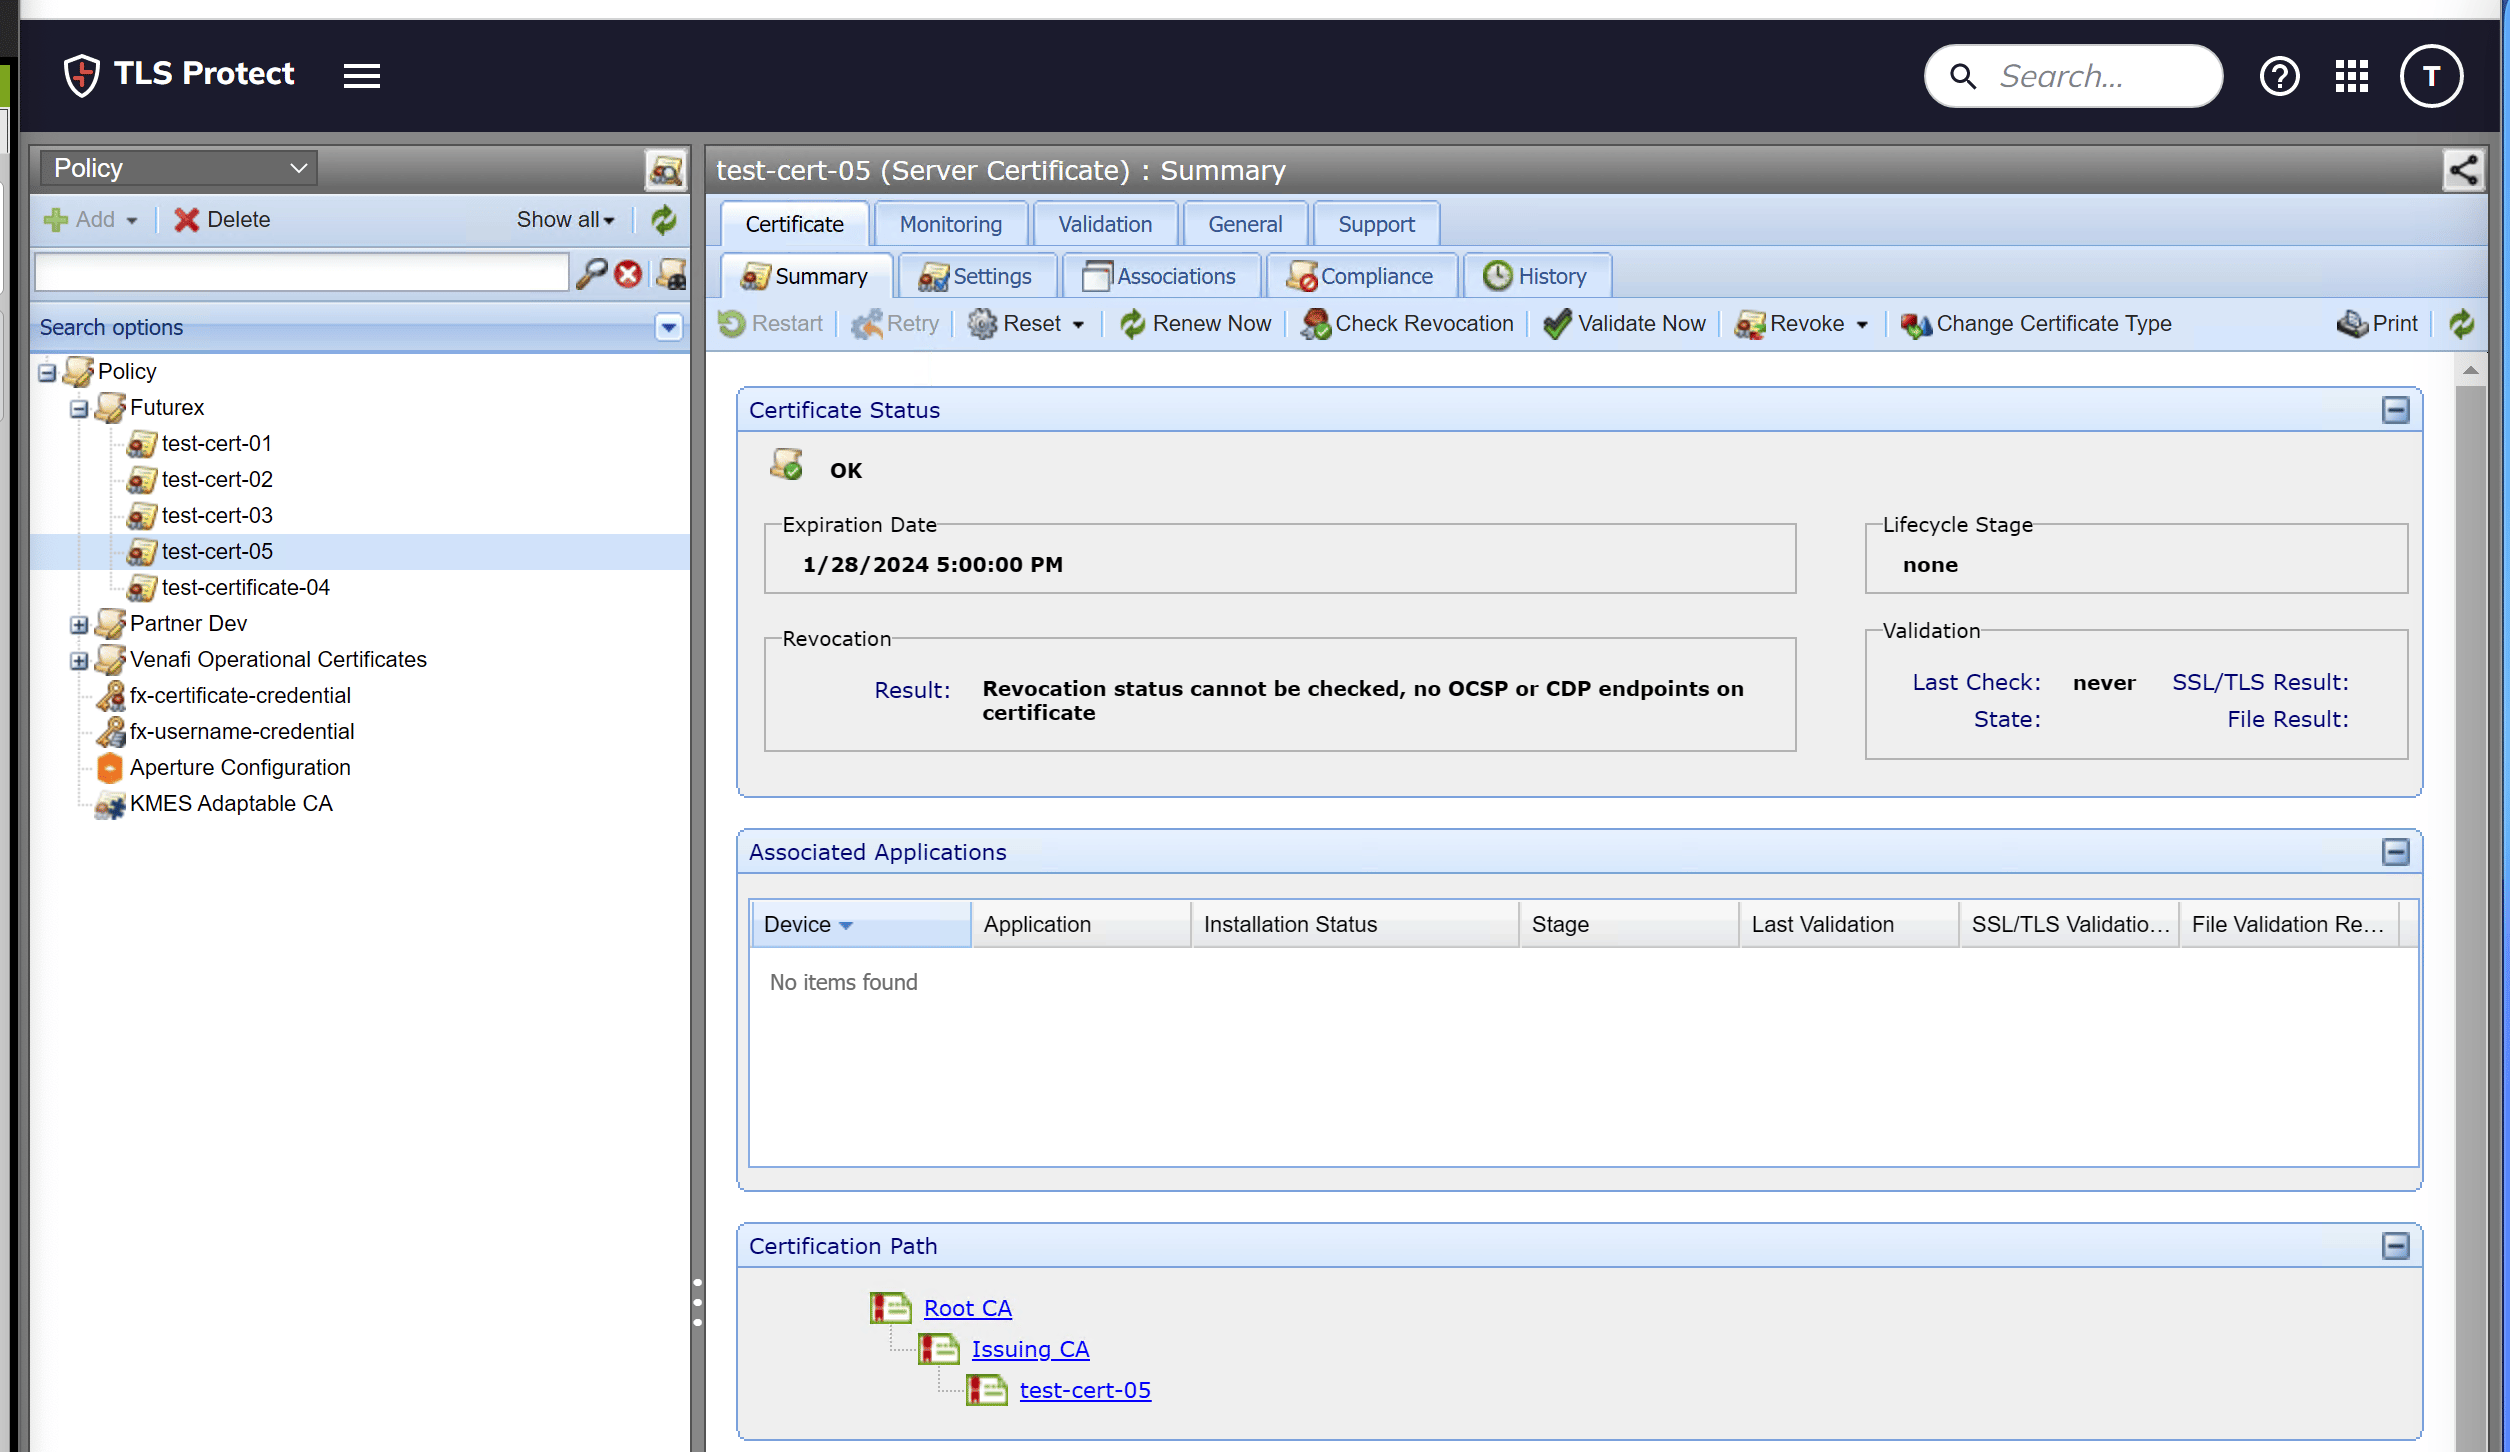Click the Restart toolbar button

pos(771,323)
